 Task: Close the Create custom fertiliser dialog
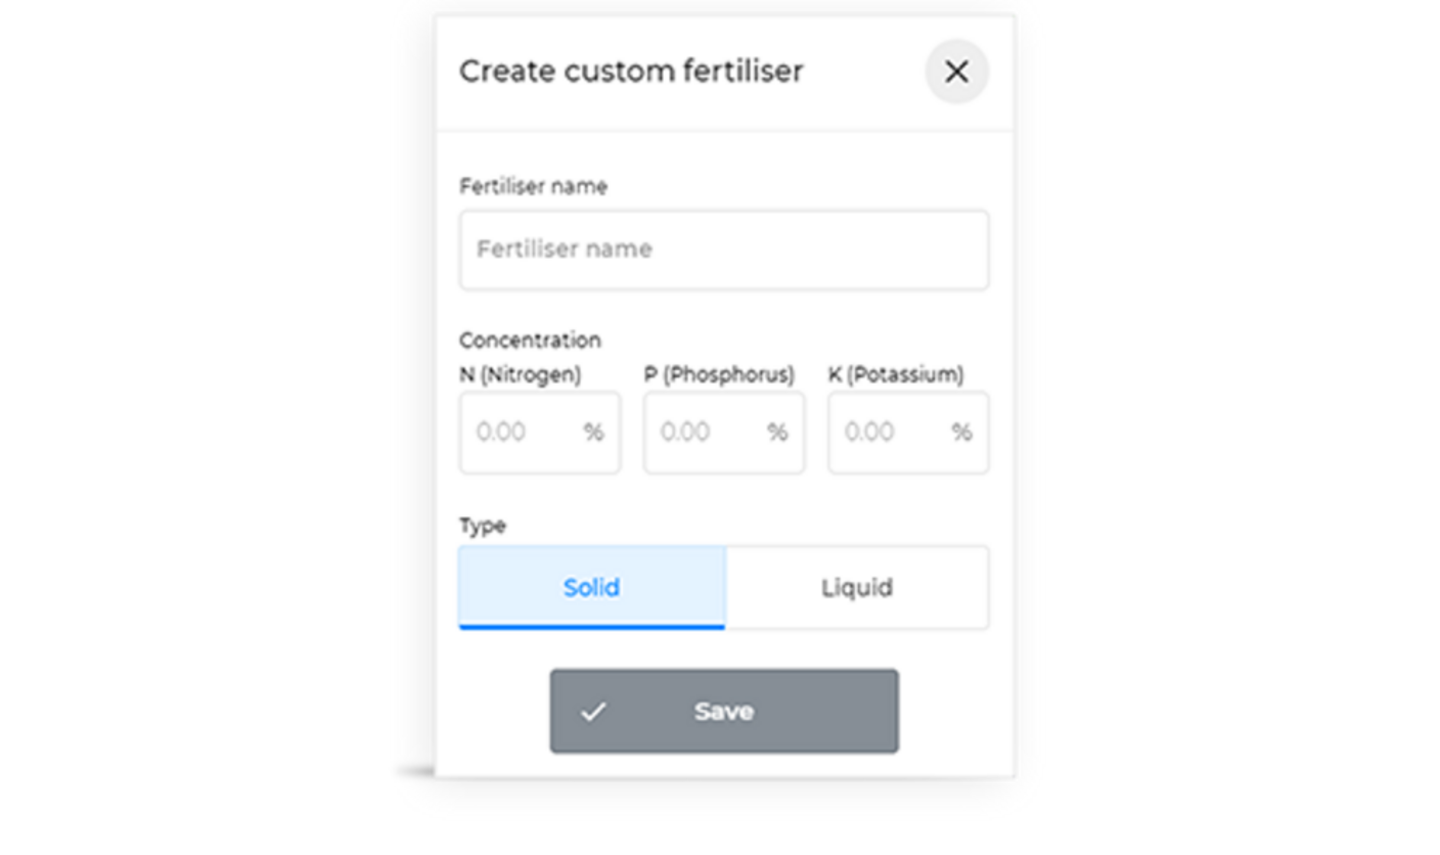[x=956, y=71]
